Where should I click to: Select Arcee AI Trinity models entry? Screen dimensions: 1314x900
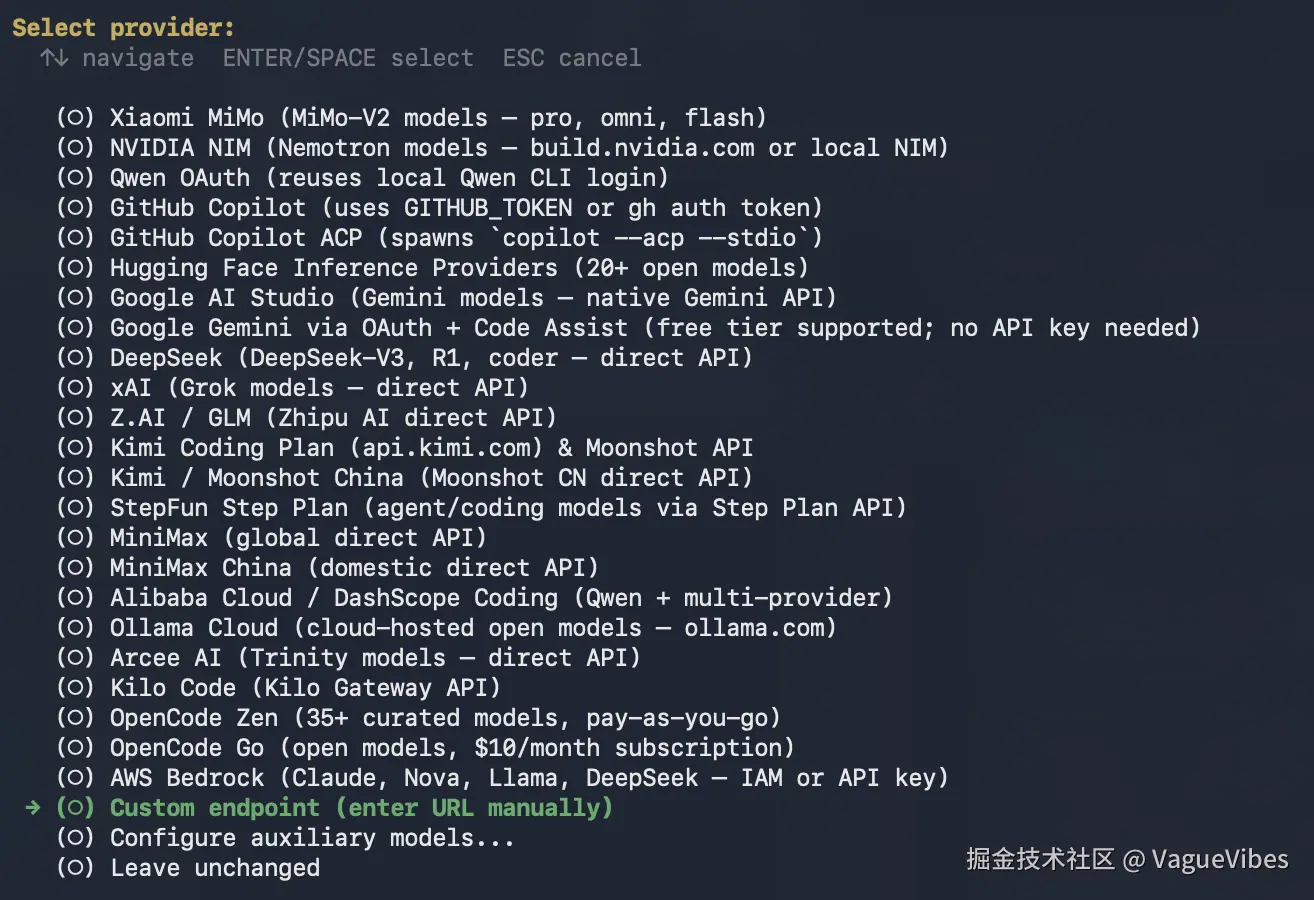coord(374,658)
